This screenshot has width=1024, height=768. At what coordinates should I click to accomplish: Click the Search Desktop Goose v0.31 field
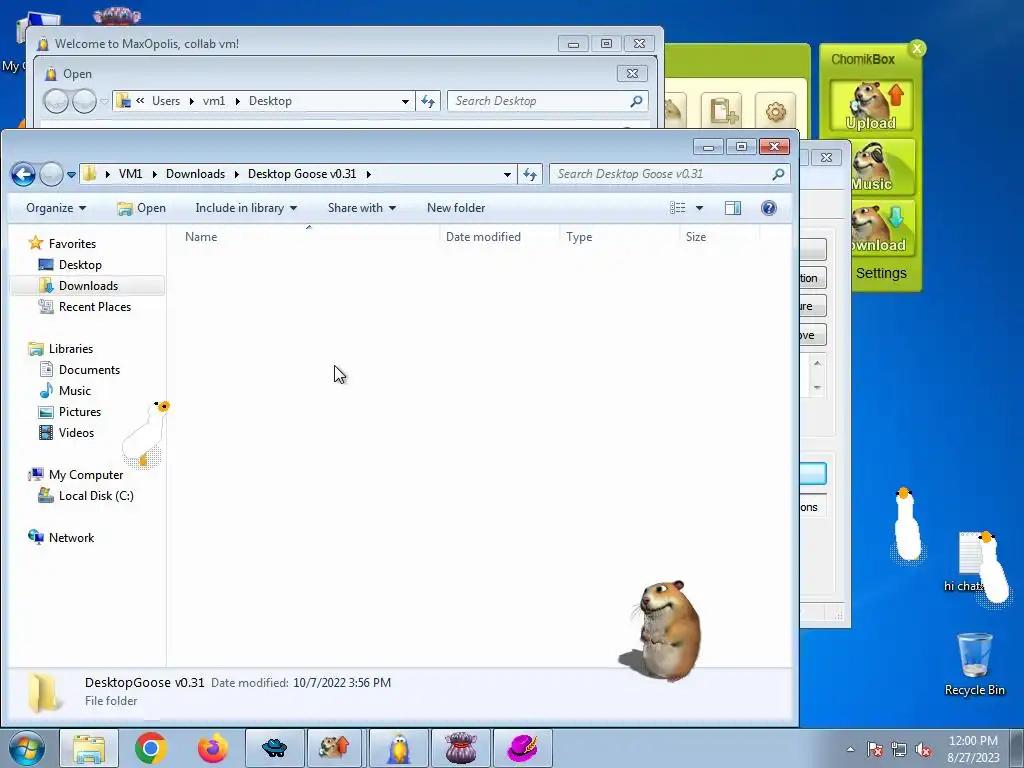pyautogui.click(x=669, y=174)
